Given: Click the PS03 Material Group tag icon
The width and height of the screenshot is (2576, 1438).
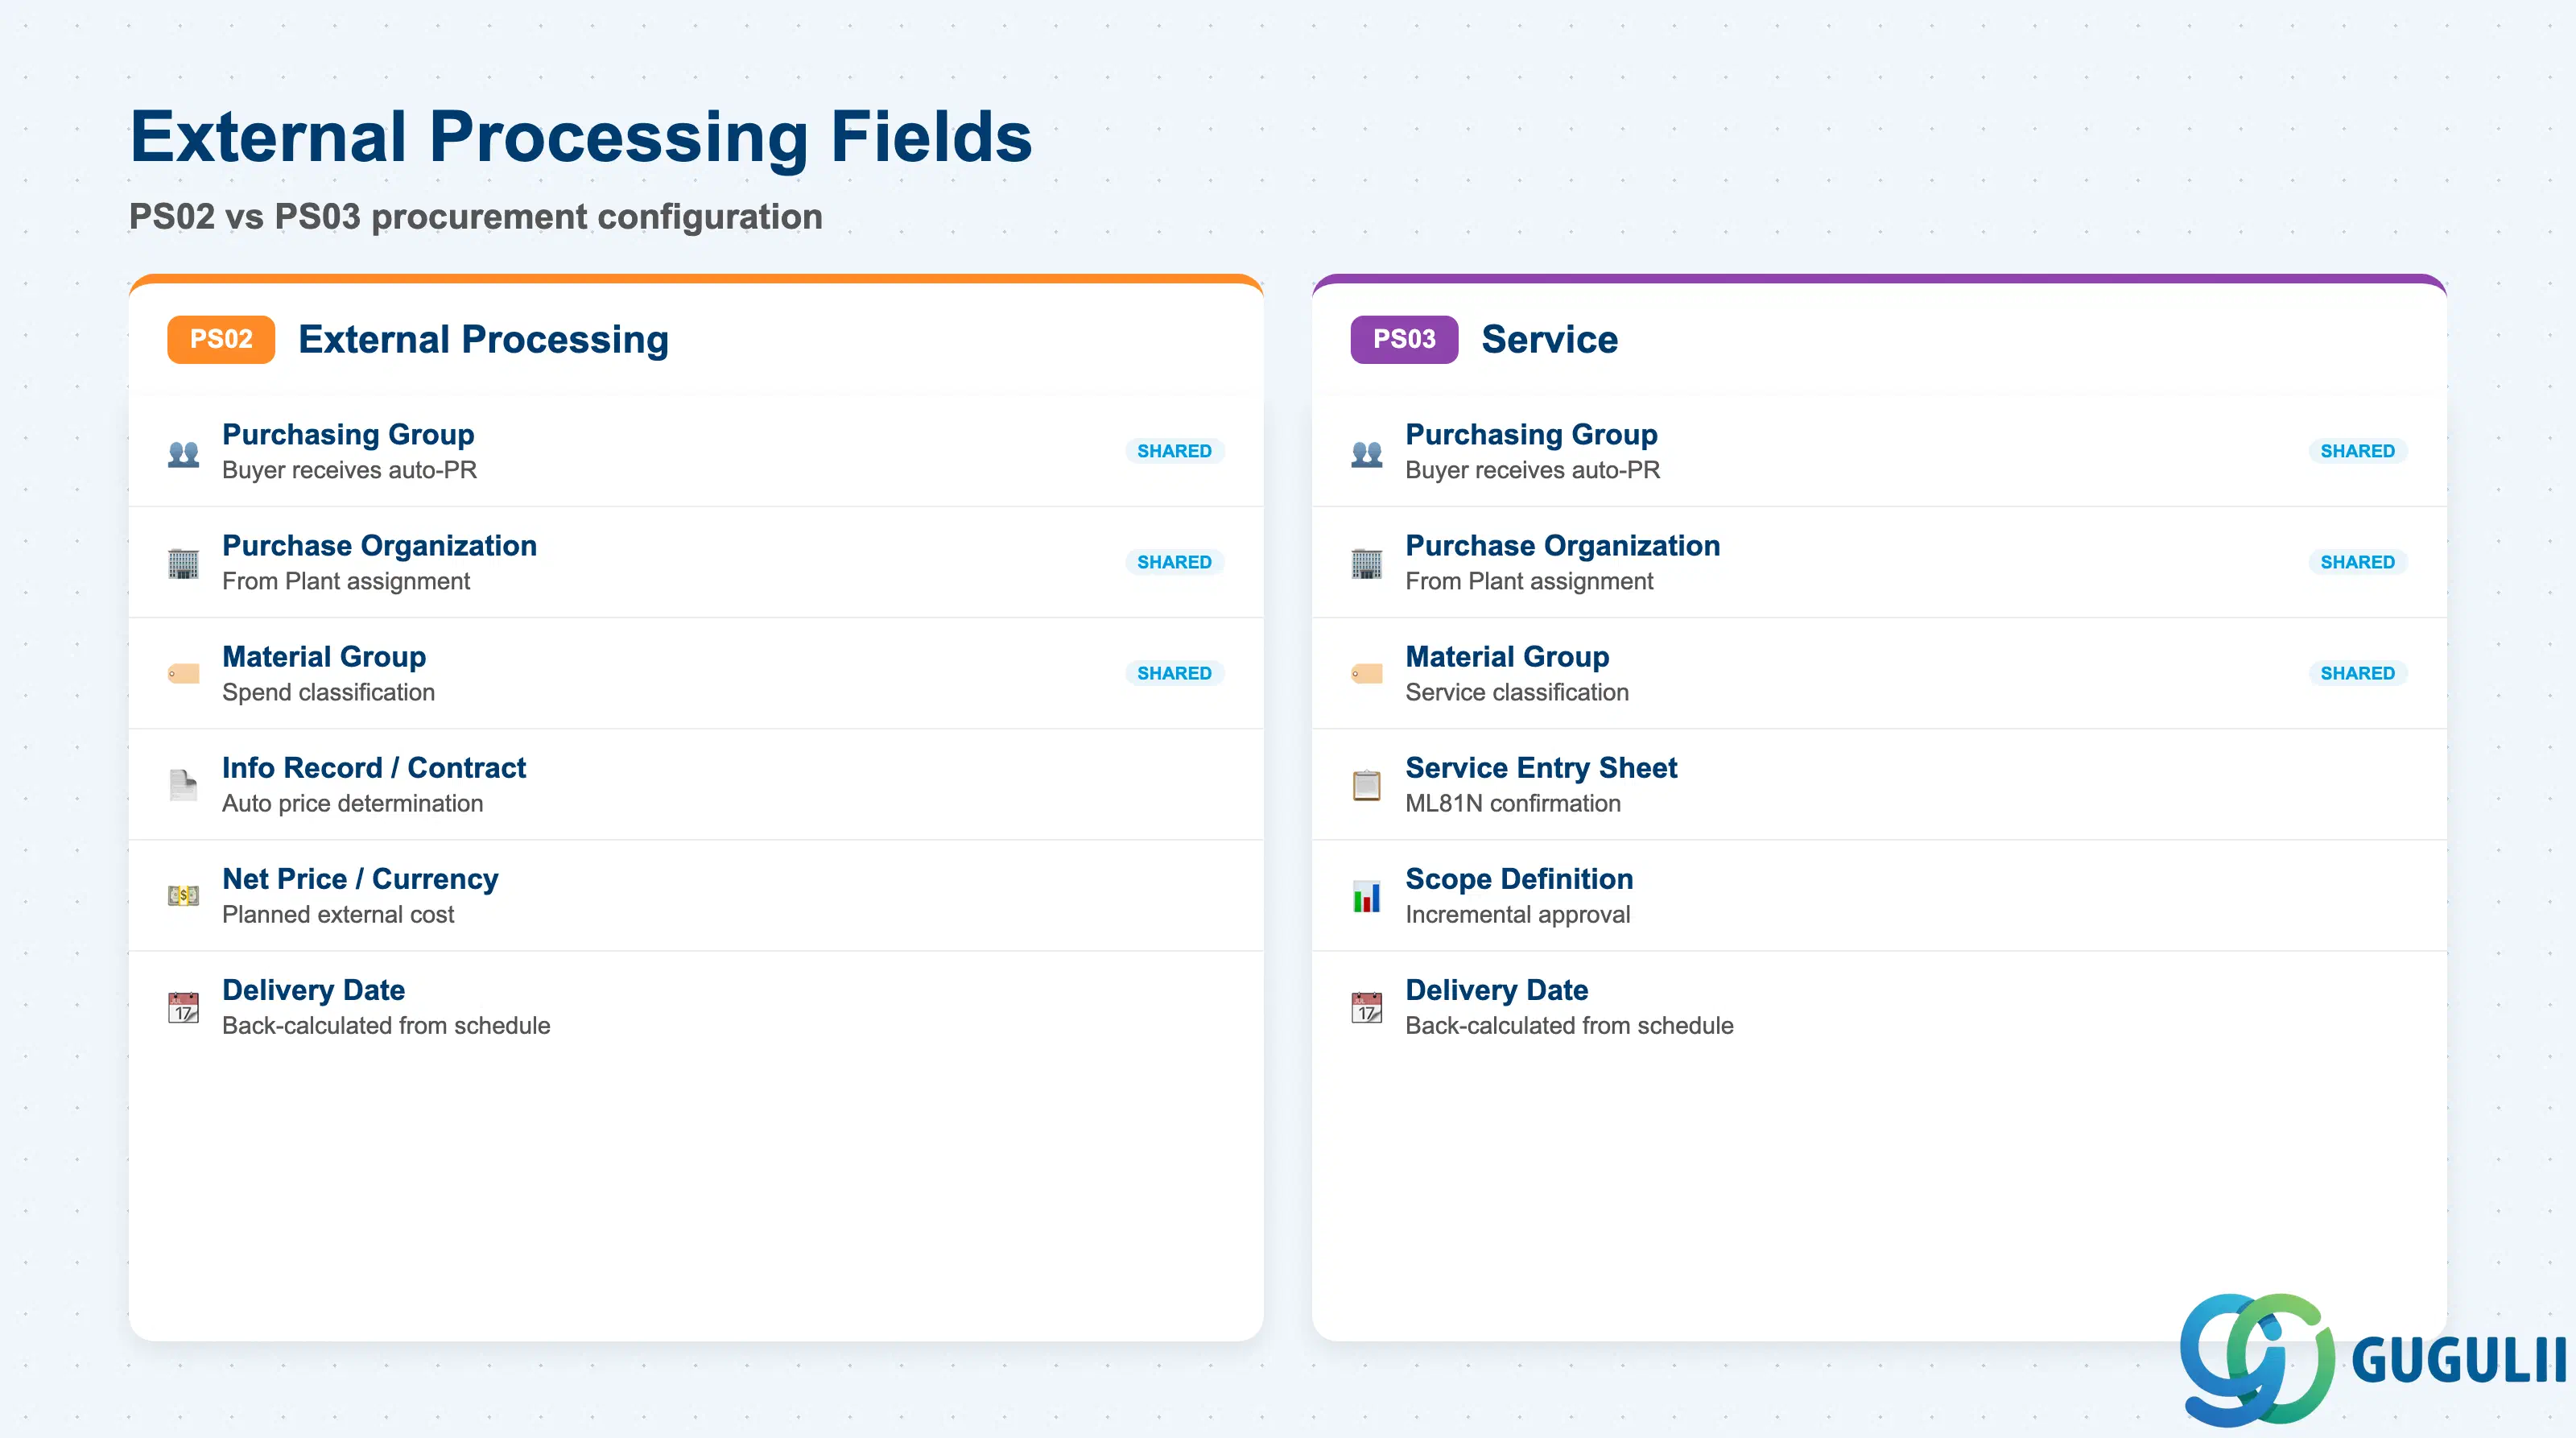Looking at the screenshot, I should (x=1366, y=674).
